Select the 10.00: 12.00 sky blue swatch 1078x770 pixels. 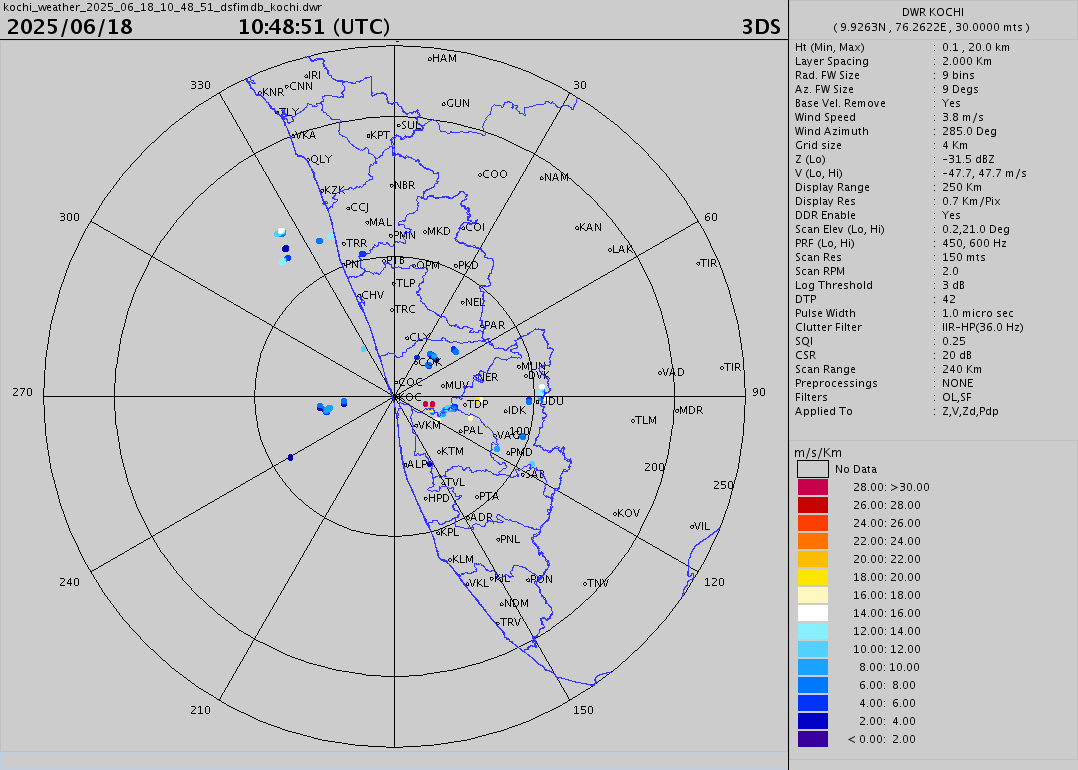pos(813,649)
